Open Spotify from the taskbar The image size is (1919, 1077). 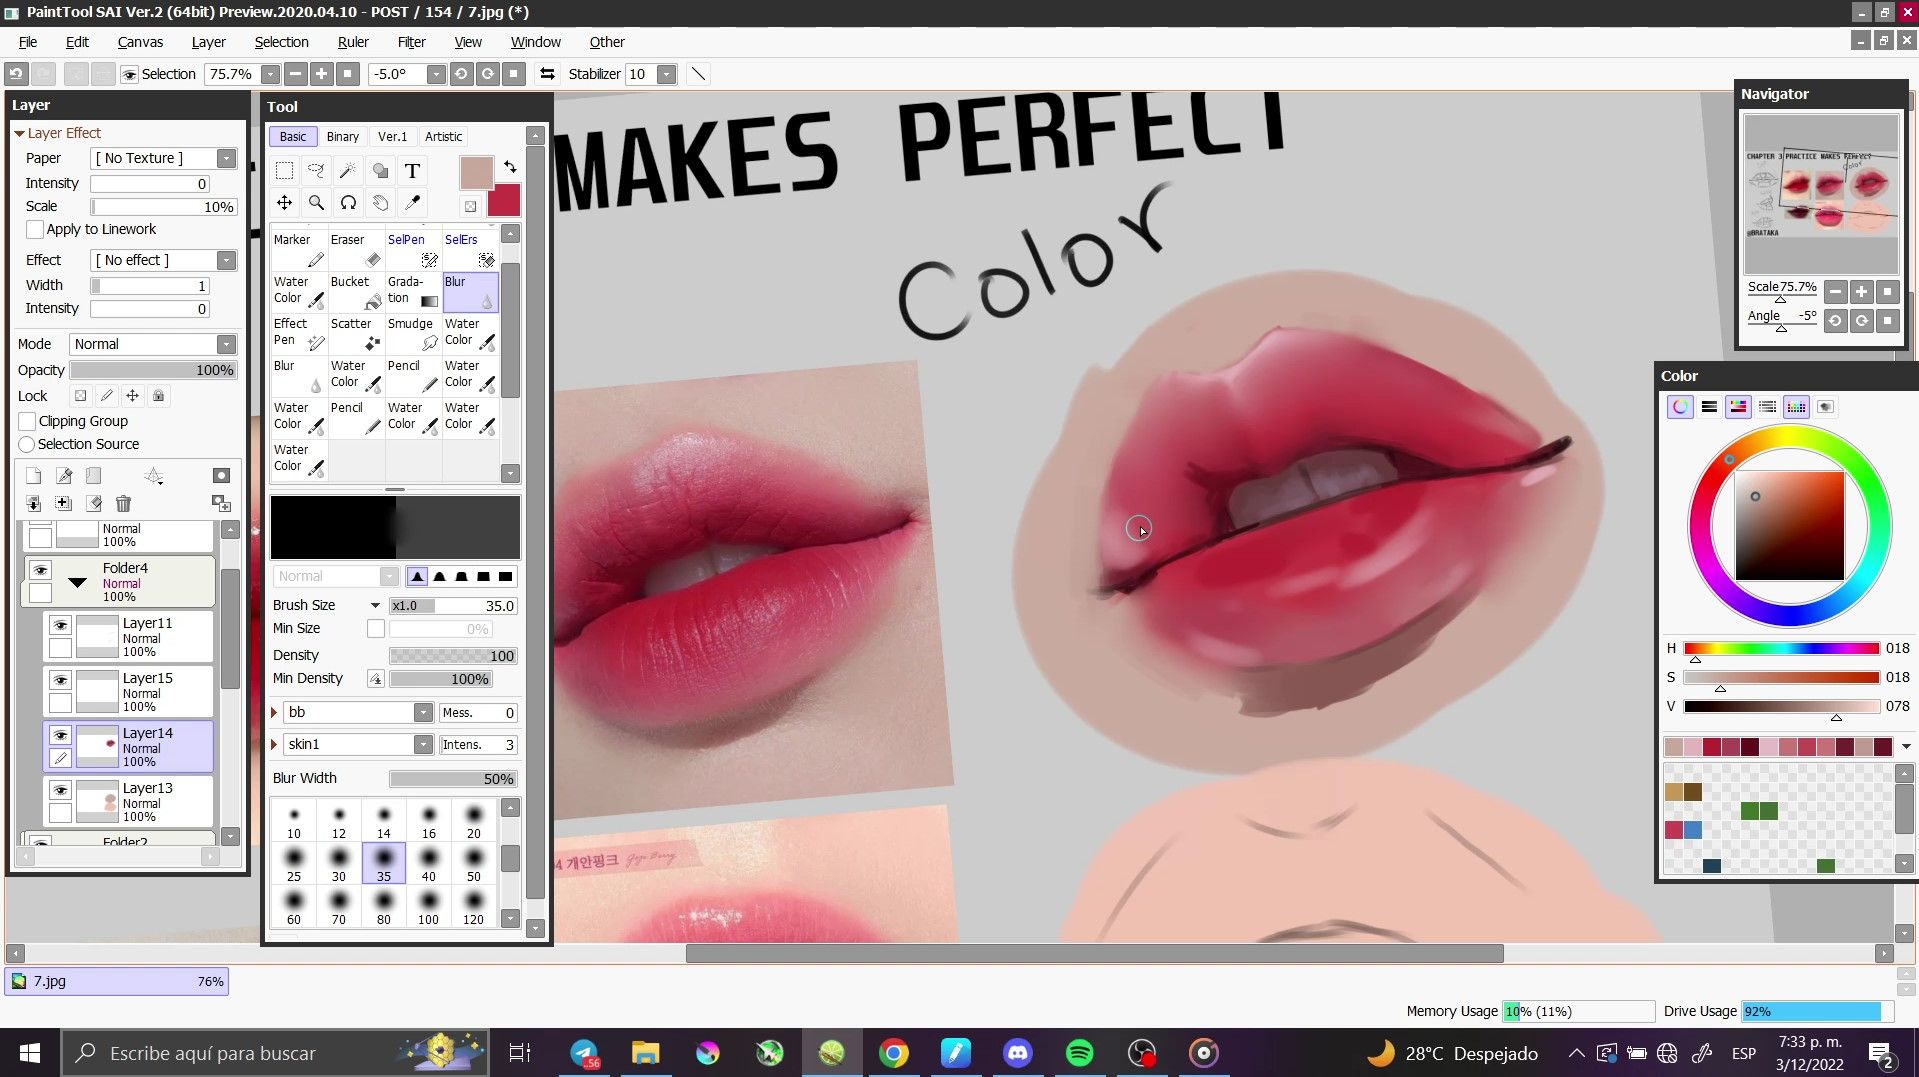(1079, 1053)
